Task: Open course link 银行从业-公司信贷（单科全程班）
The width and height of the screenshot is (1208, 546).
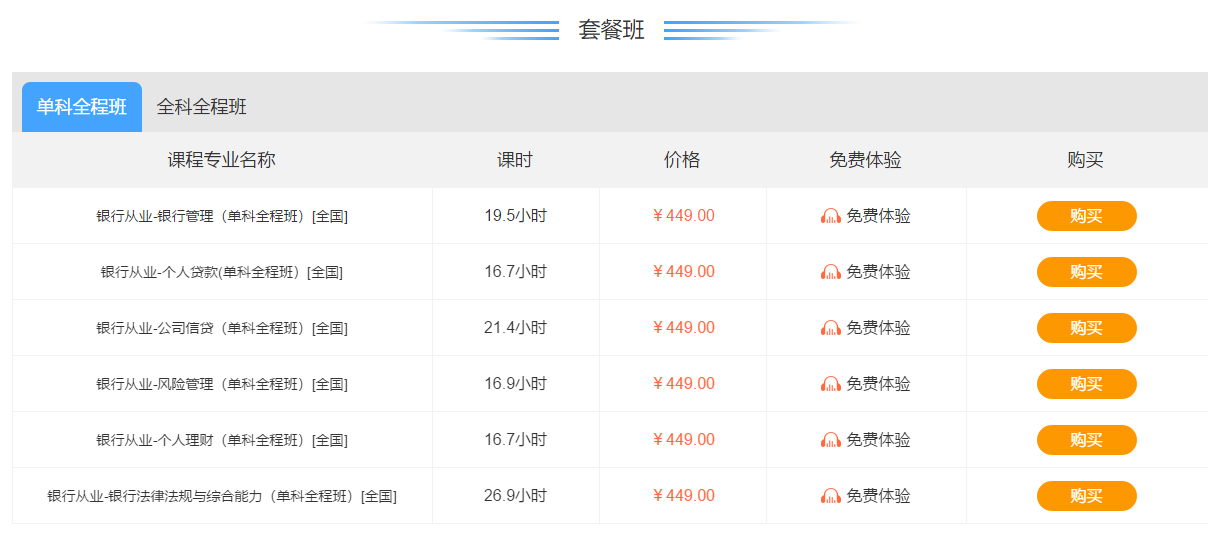Action: coord(222,328)
